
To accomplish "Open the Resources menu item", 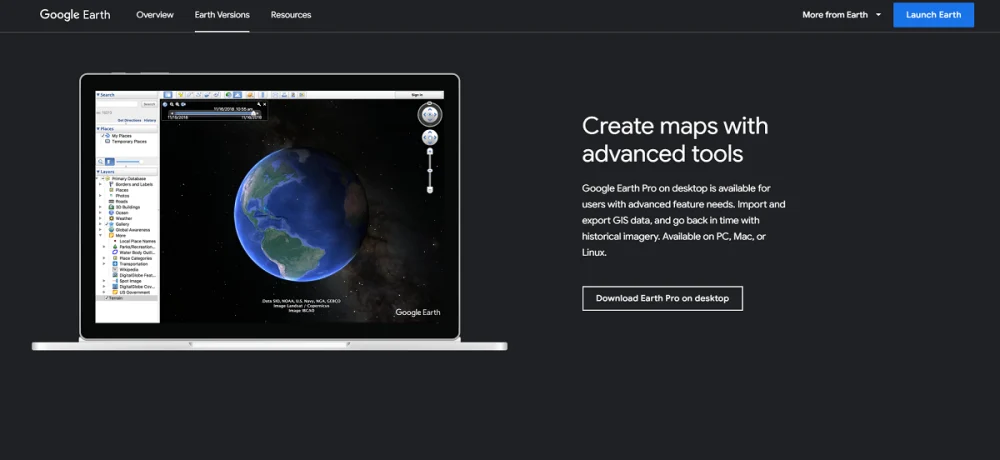I will 291,15.
